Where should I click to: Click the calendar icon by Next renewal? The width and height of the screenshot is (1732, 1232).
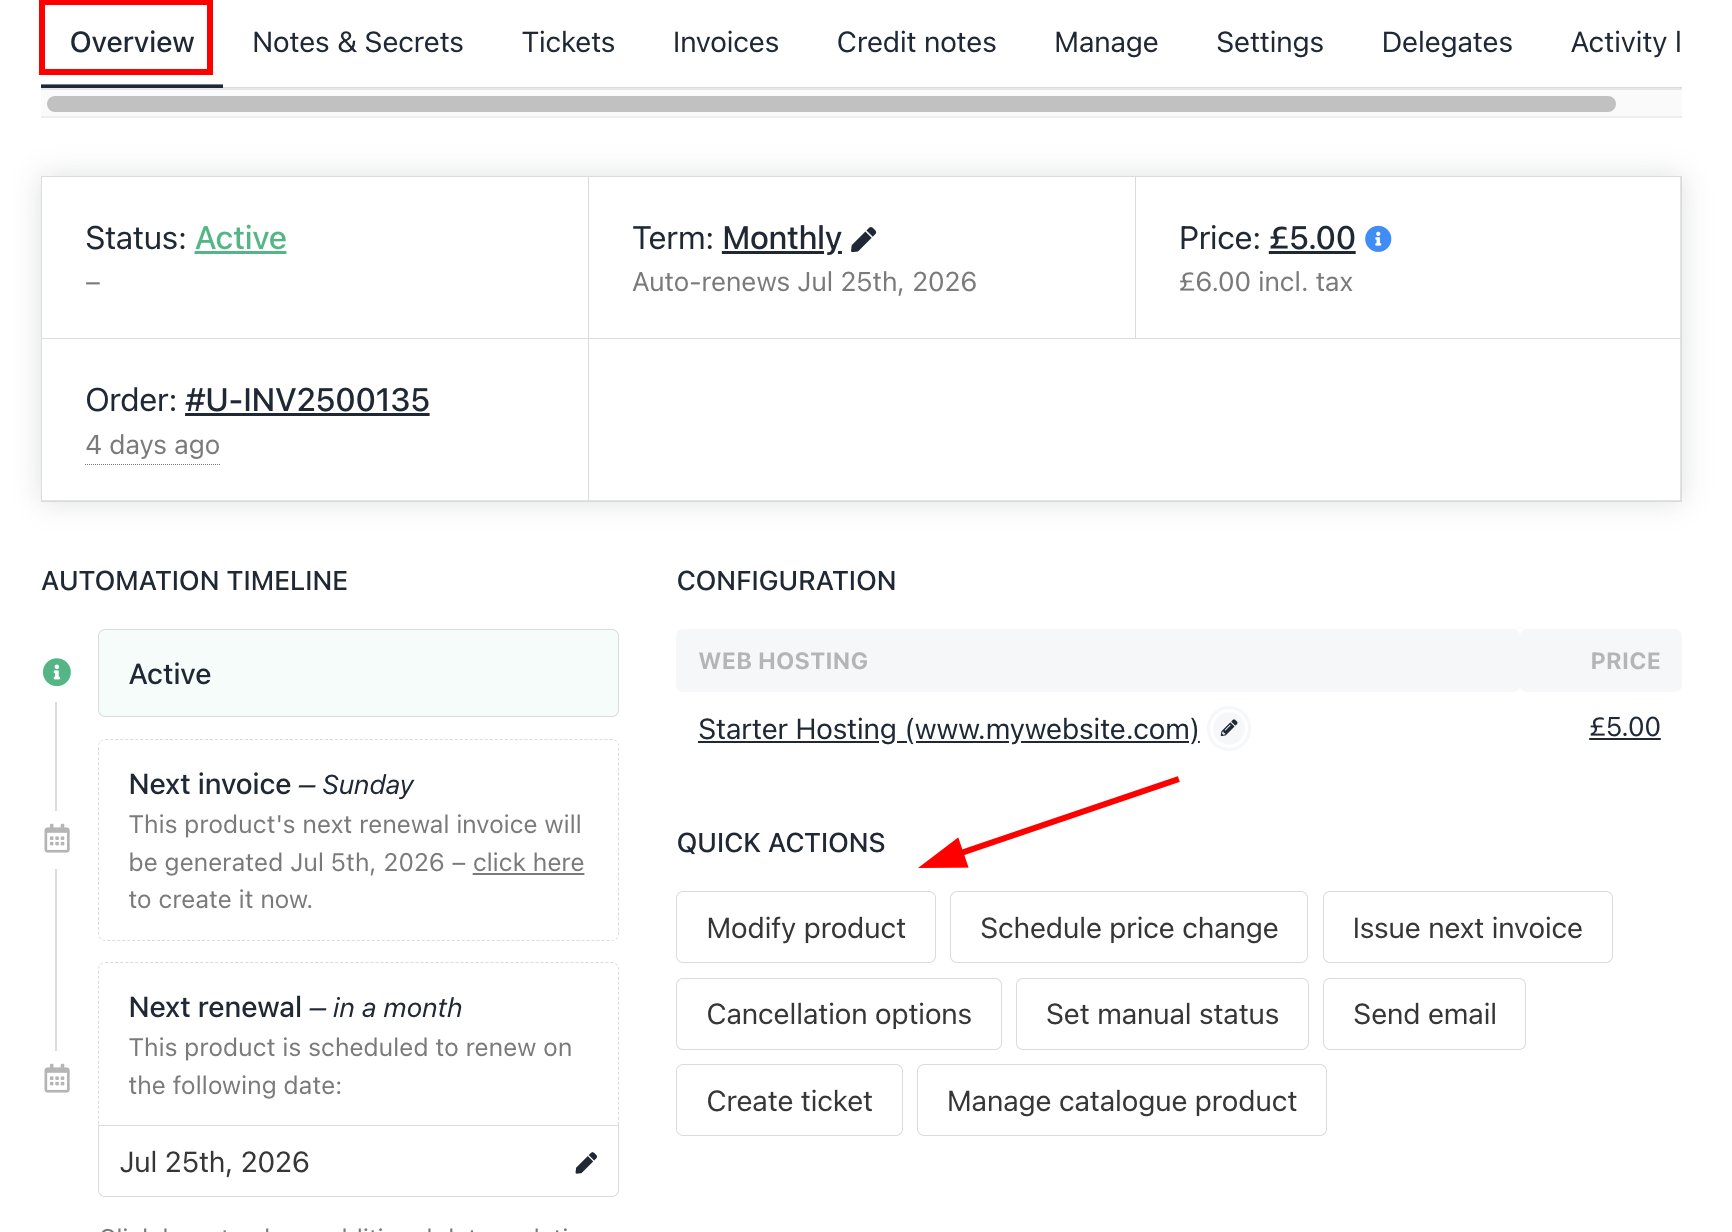57,1078
